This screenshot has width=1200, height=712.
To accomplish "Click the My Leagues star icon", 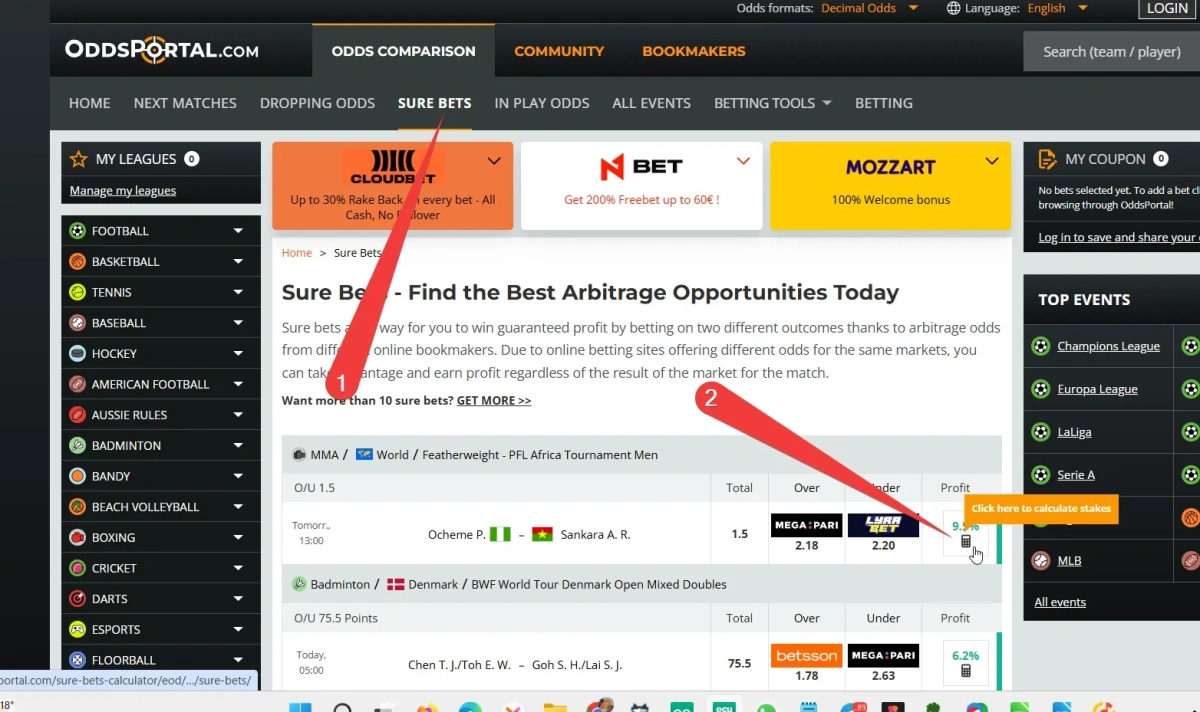I will point(79,159).
